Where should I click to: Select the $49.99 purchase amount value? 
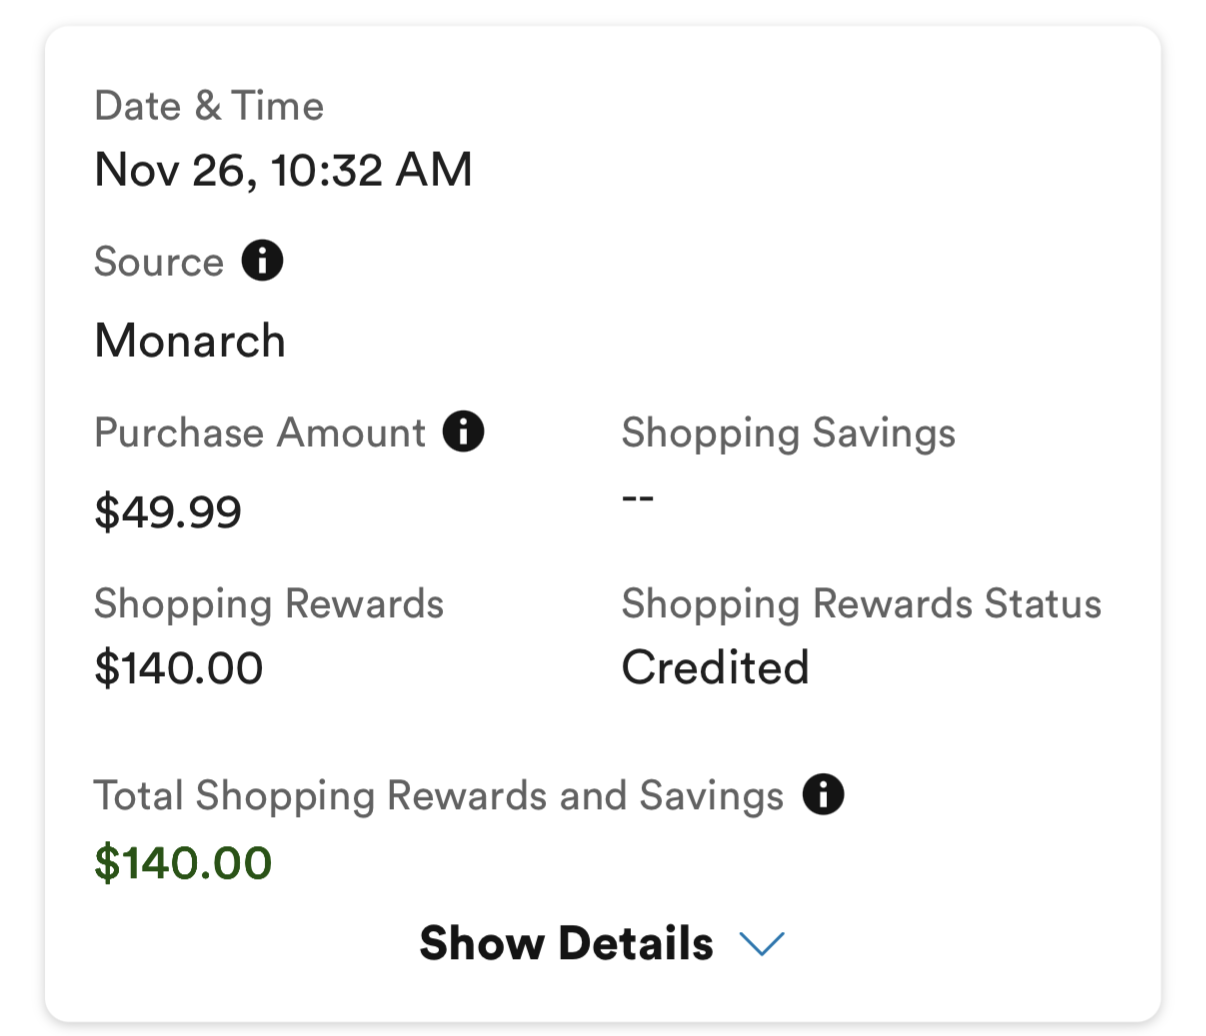[x=168, y=512]
